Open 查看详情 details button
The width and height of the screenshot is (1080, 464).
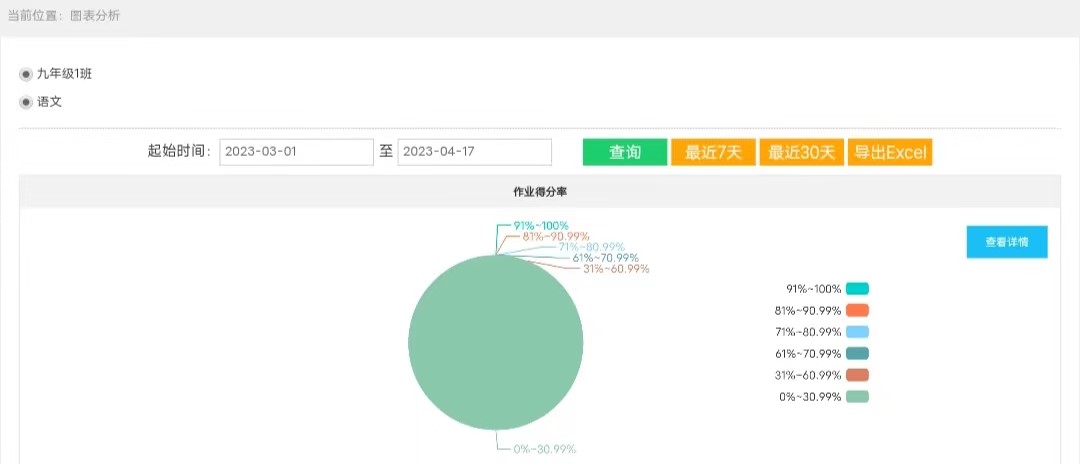(x=1007, y=242)
